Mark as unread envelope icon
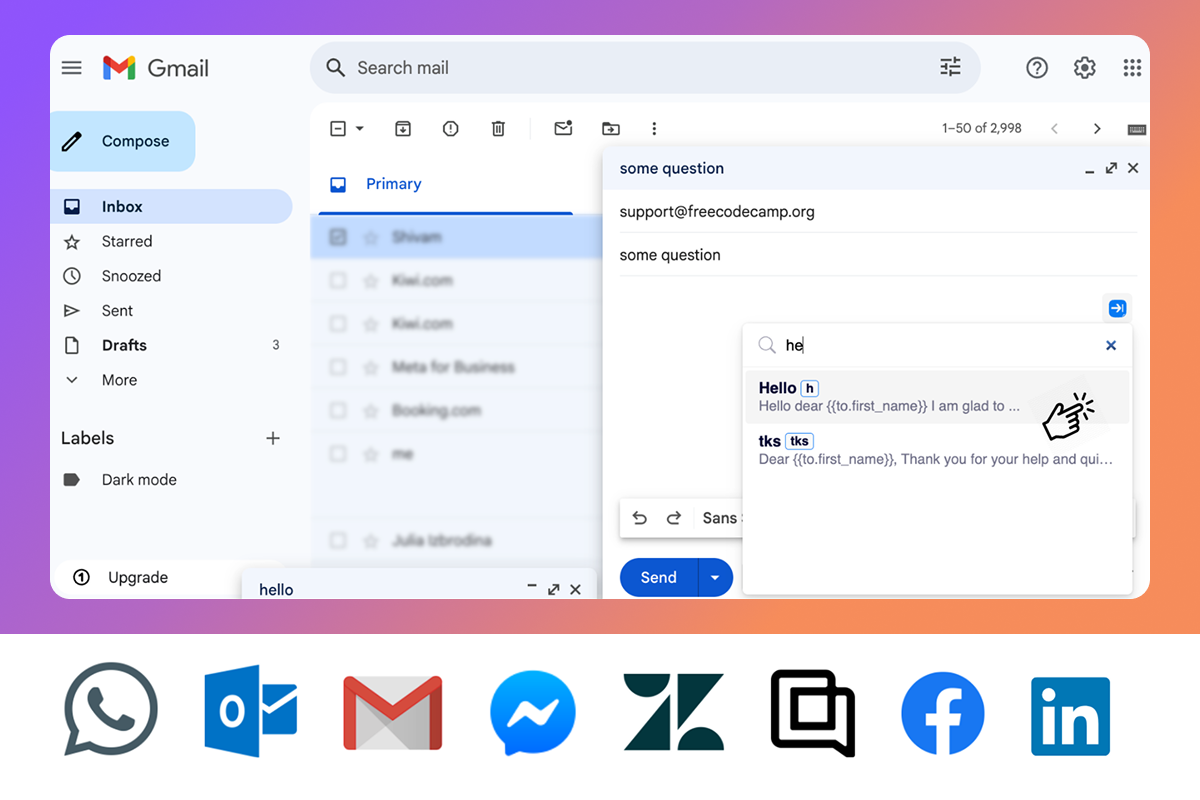The width and height of the screenshot is (1200, 800). pos(563,128)
